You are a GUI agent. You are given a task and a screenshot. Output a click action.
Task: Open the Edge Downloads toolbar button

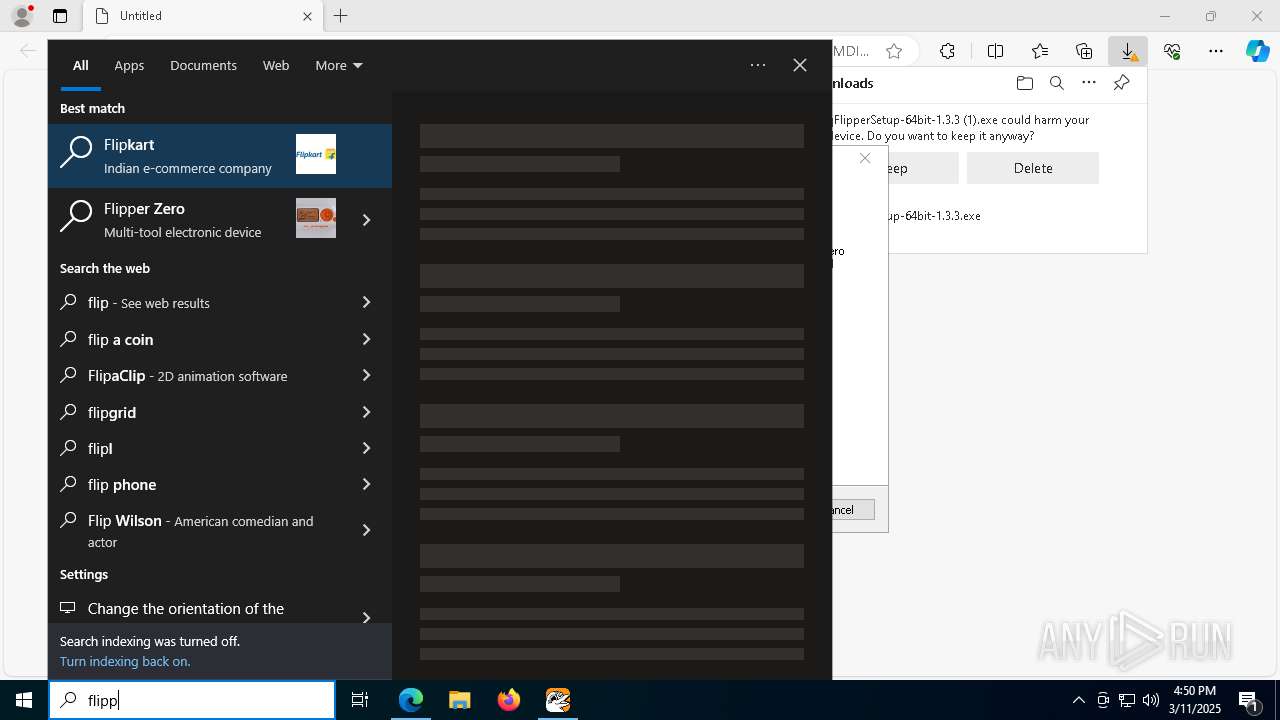1128,51
